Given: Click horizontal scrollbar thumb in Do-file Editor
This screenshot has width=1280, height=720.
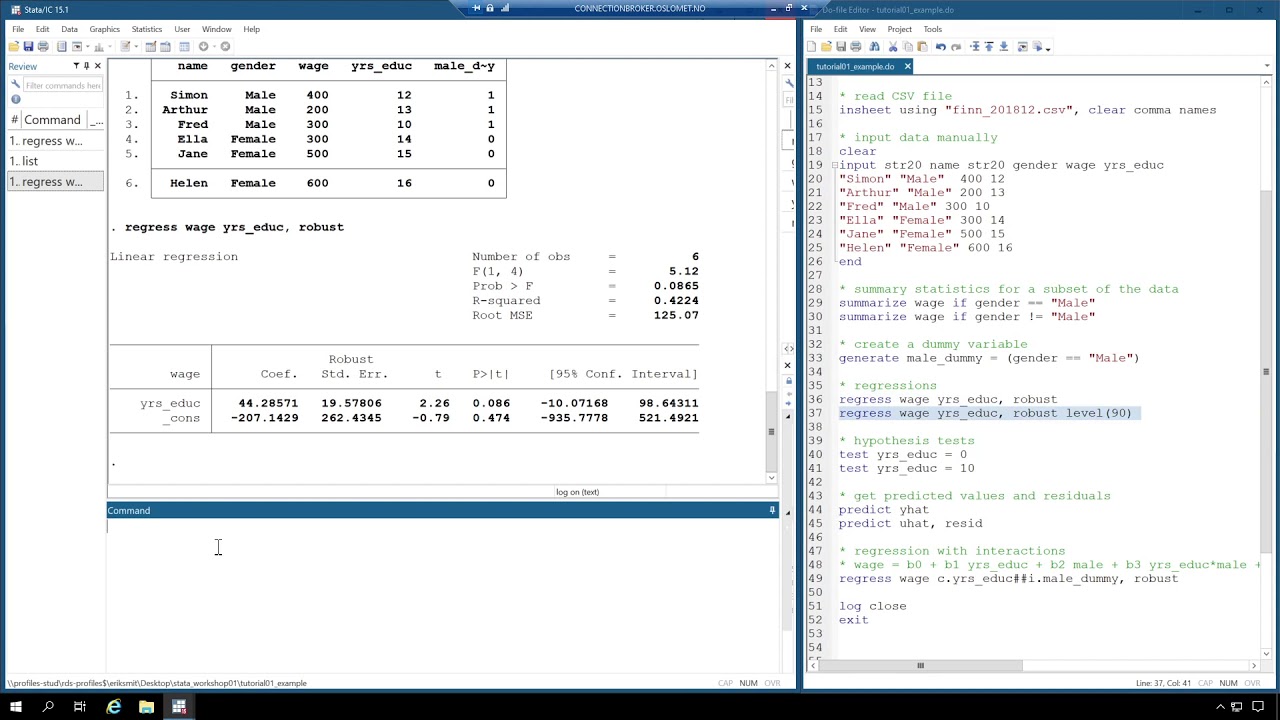Looking at the screenshot, I should tap(920, 665).
